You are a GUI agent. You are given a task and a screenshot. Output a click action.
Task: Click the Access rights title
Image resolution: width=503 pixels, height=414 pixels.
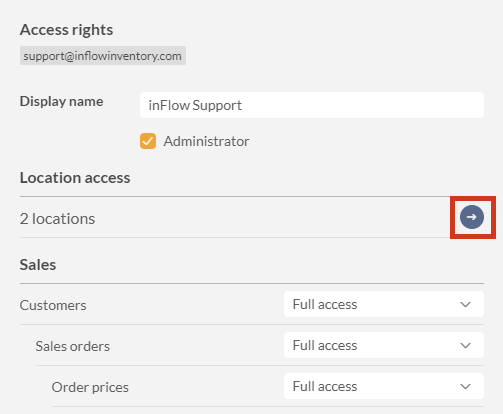[66, 30]
